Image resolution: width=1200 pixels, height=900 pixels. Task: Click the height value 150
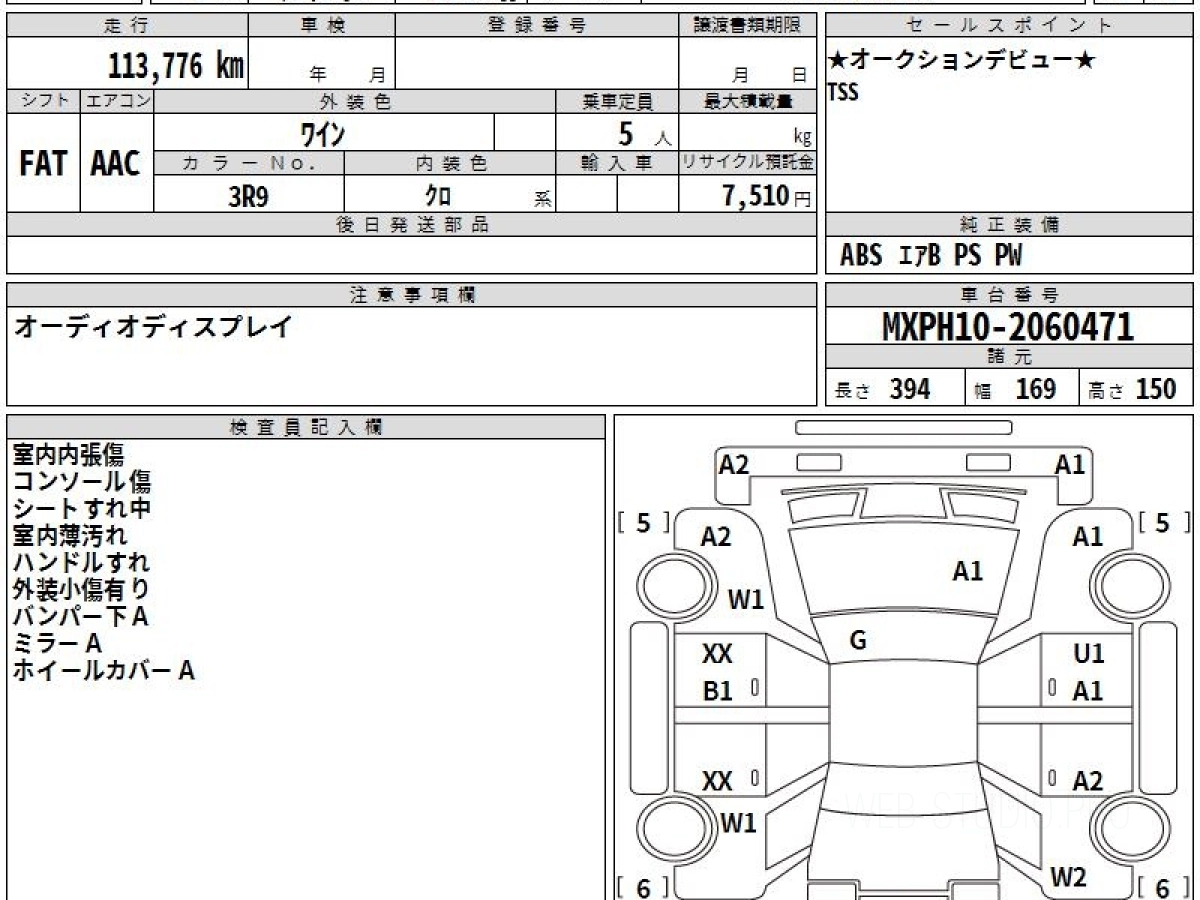point(1156,389)
